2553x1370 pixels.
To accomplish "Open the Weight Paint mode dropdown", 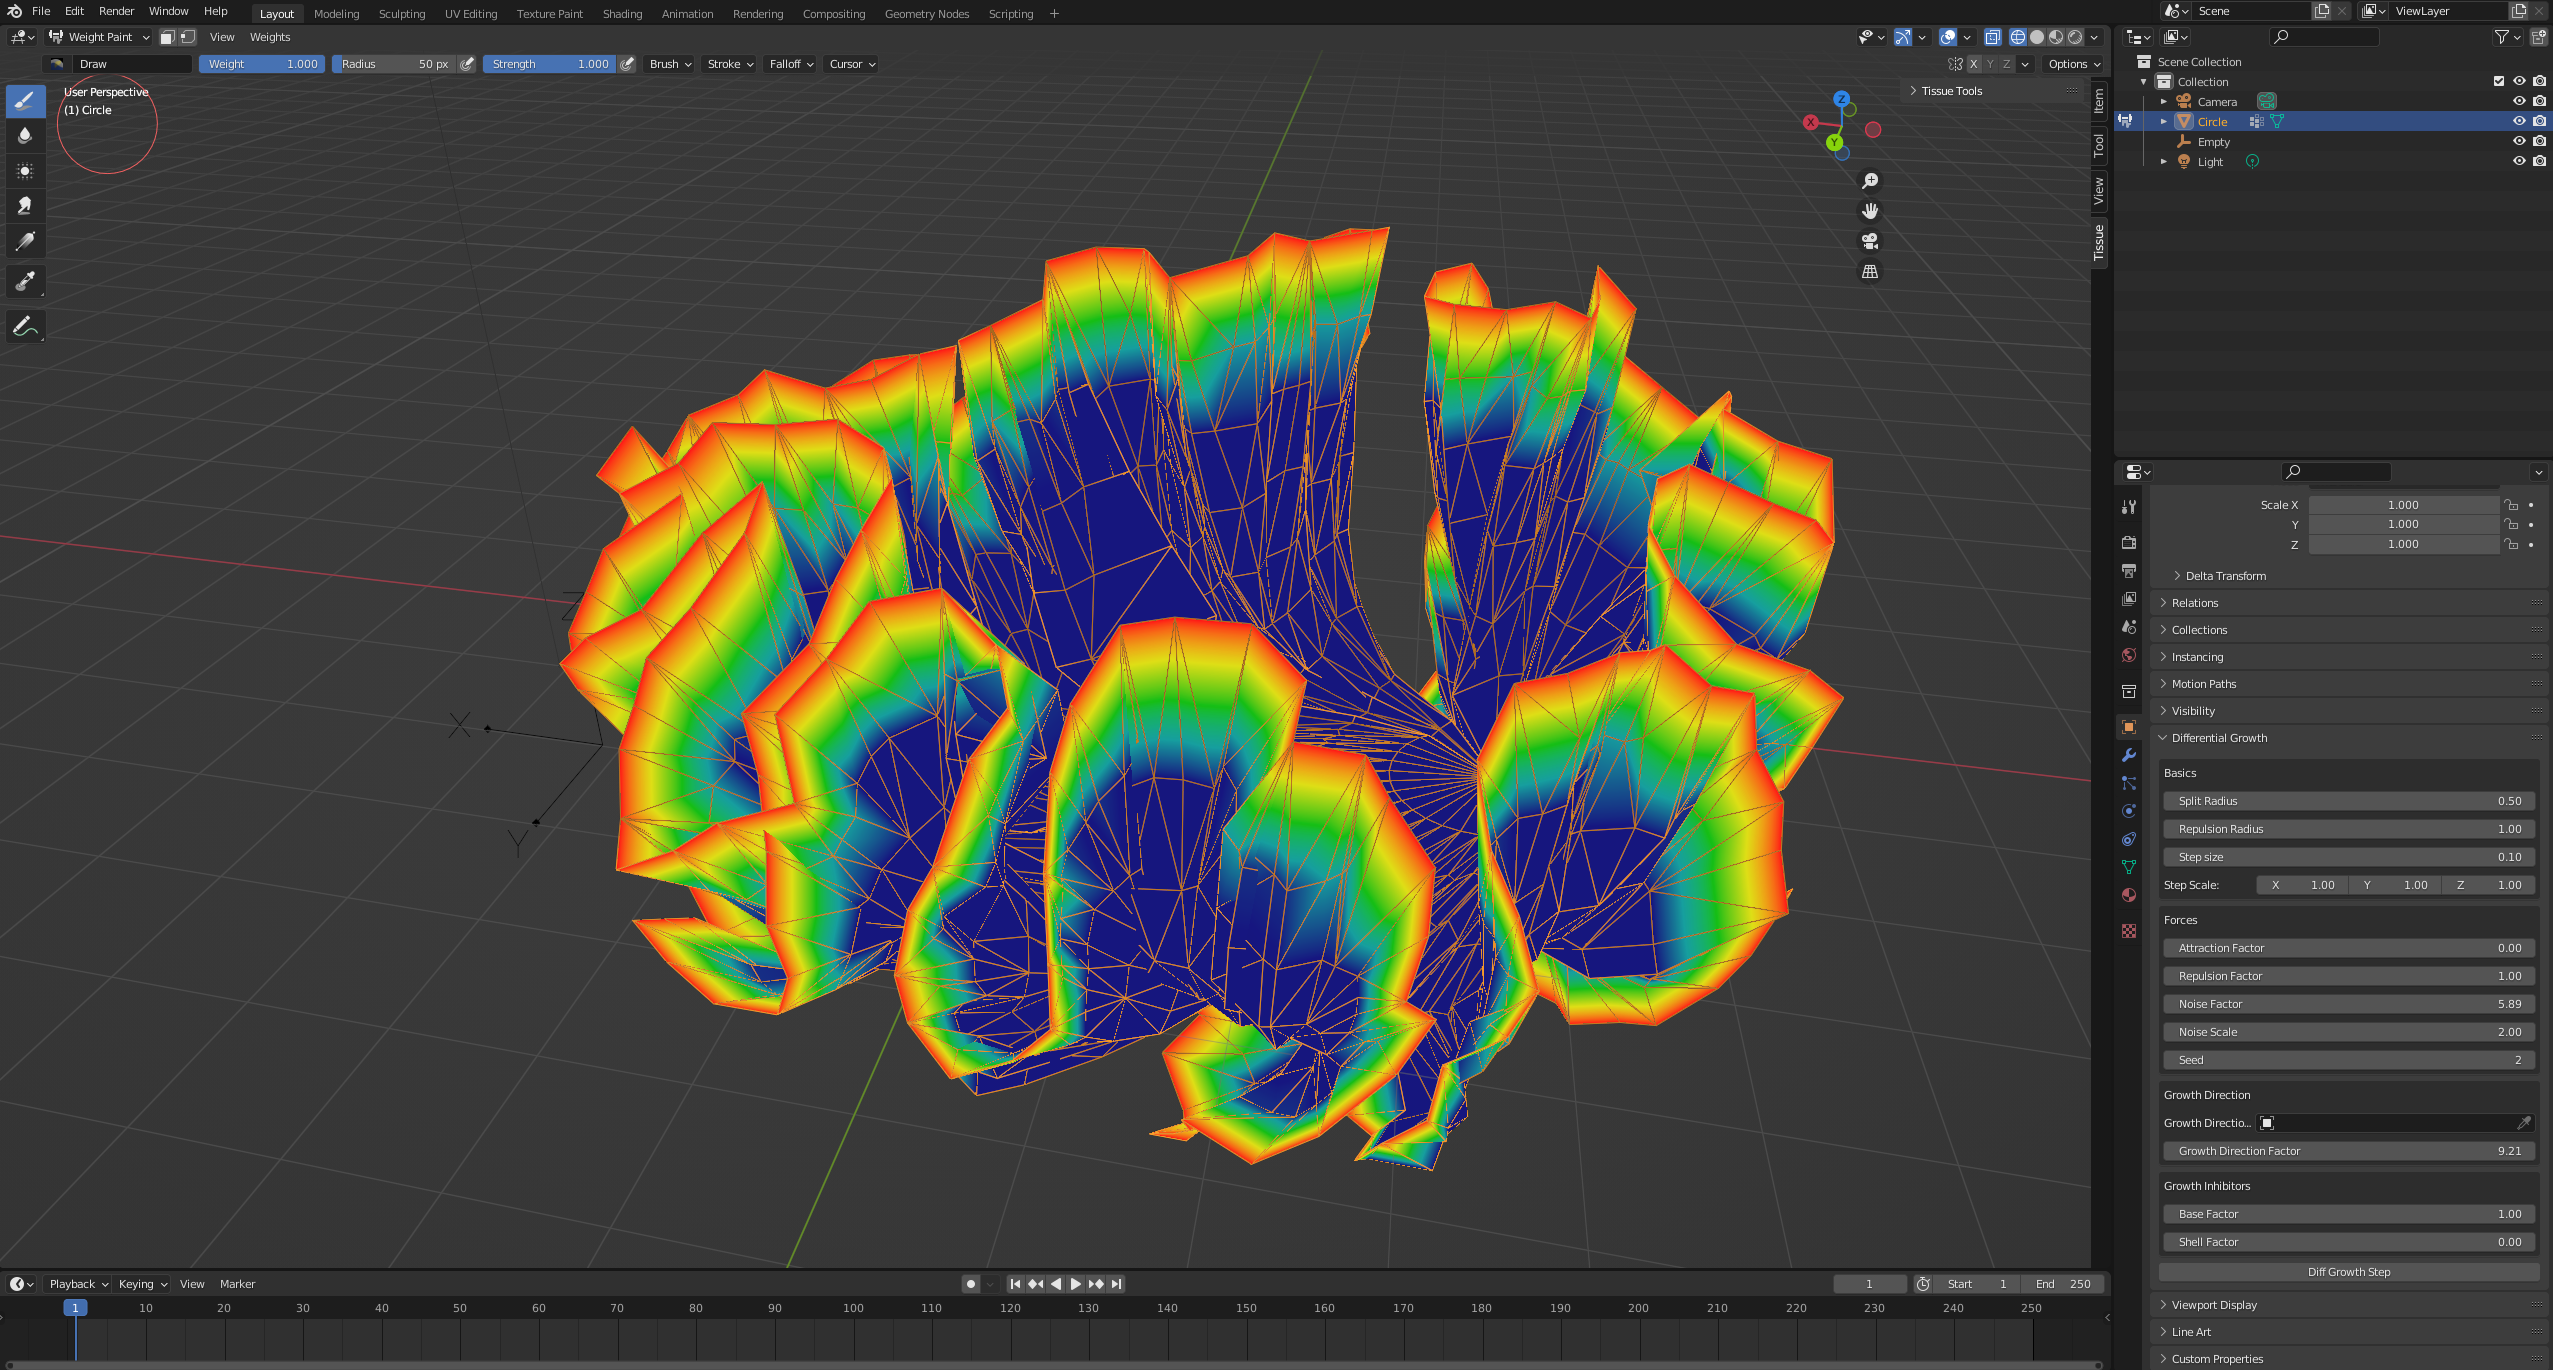I will tap(99, 37).
